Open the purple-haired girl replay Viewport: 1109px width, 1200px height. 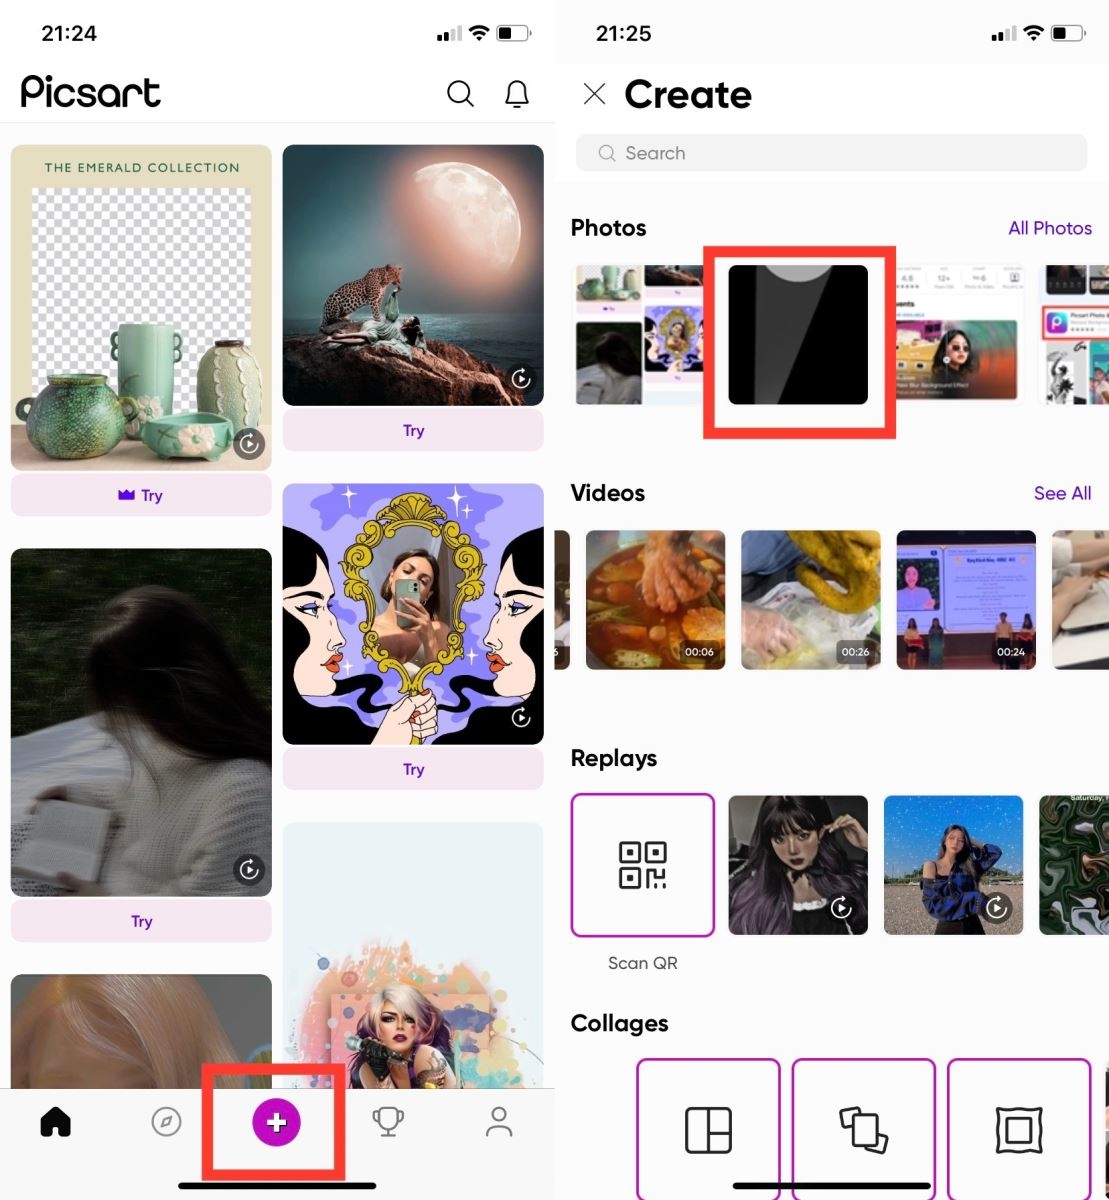[x=798, y=865]
